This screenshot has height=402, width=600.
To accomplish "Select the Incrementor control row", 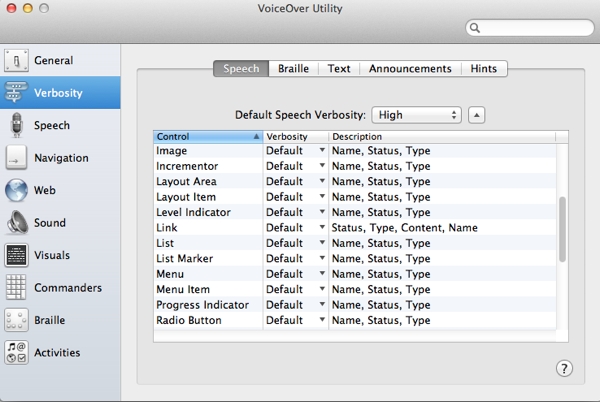I will (x=355, y=166).
